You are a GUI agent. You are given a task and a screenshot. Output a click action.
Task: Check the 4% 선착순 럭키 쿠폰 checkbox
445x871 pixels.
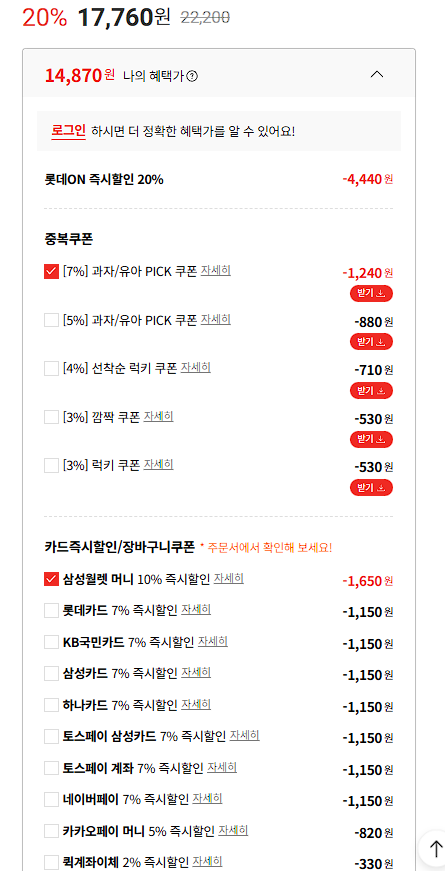coord(51,368)
